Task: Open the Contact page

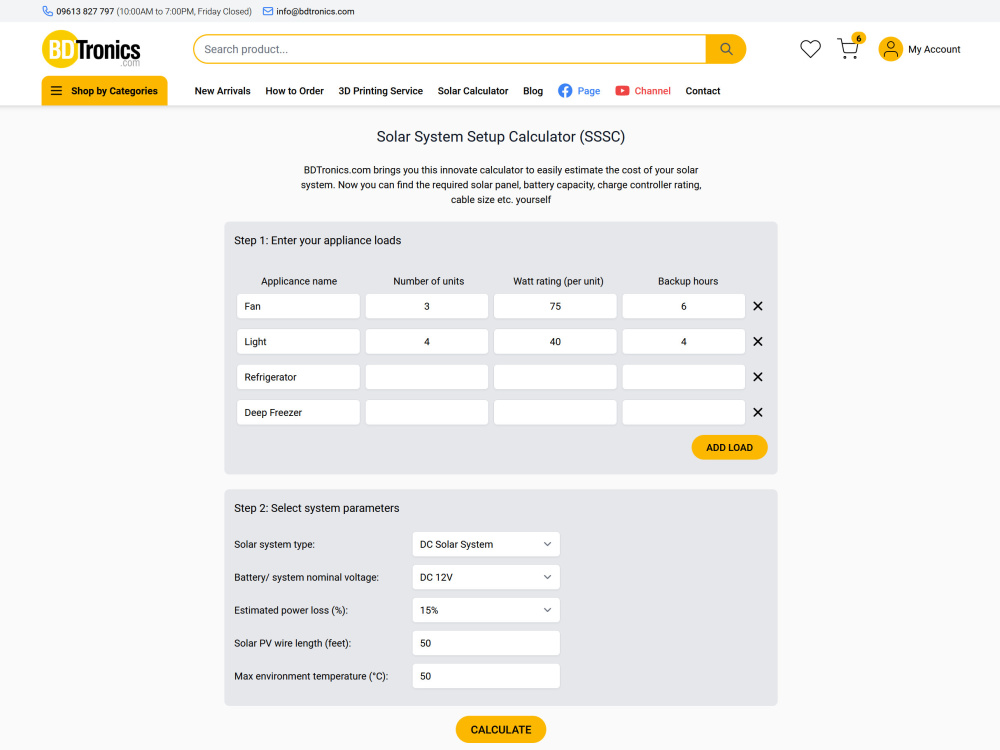Action: coord(703,91)
